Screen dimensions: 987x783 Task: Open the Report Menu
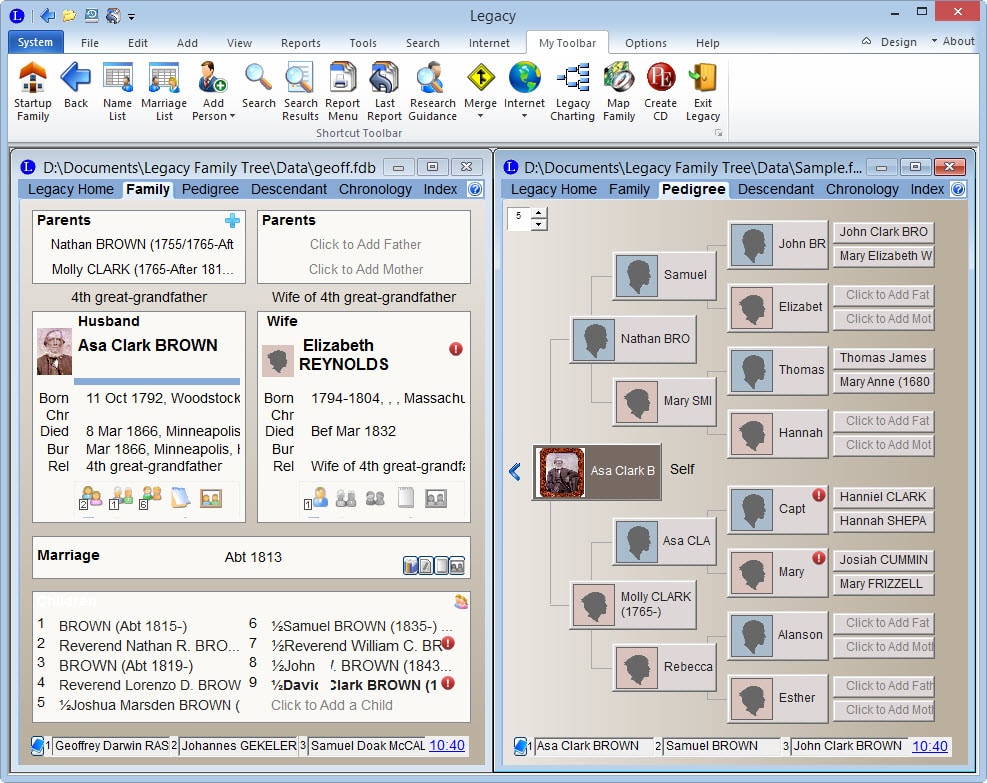pyautogui.click(x=342, y=92)
